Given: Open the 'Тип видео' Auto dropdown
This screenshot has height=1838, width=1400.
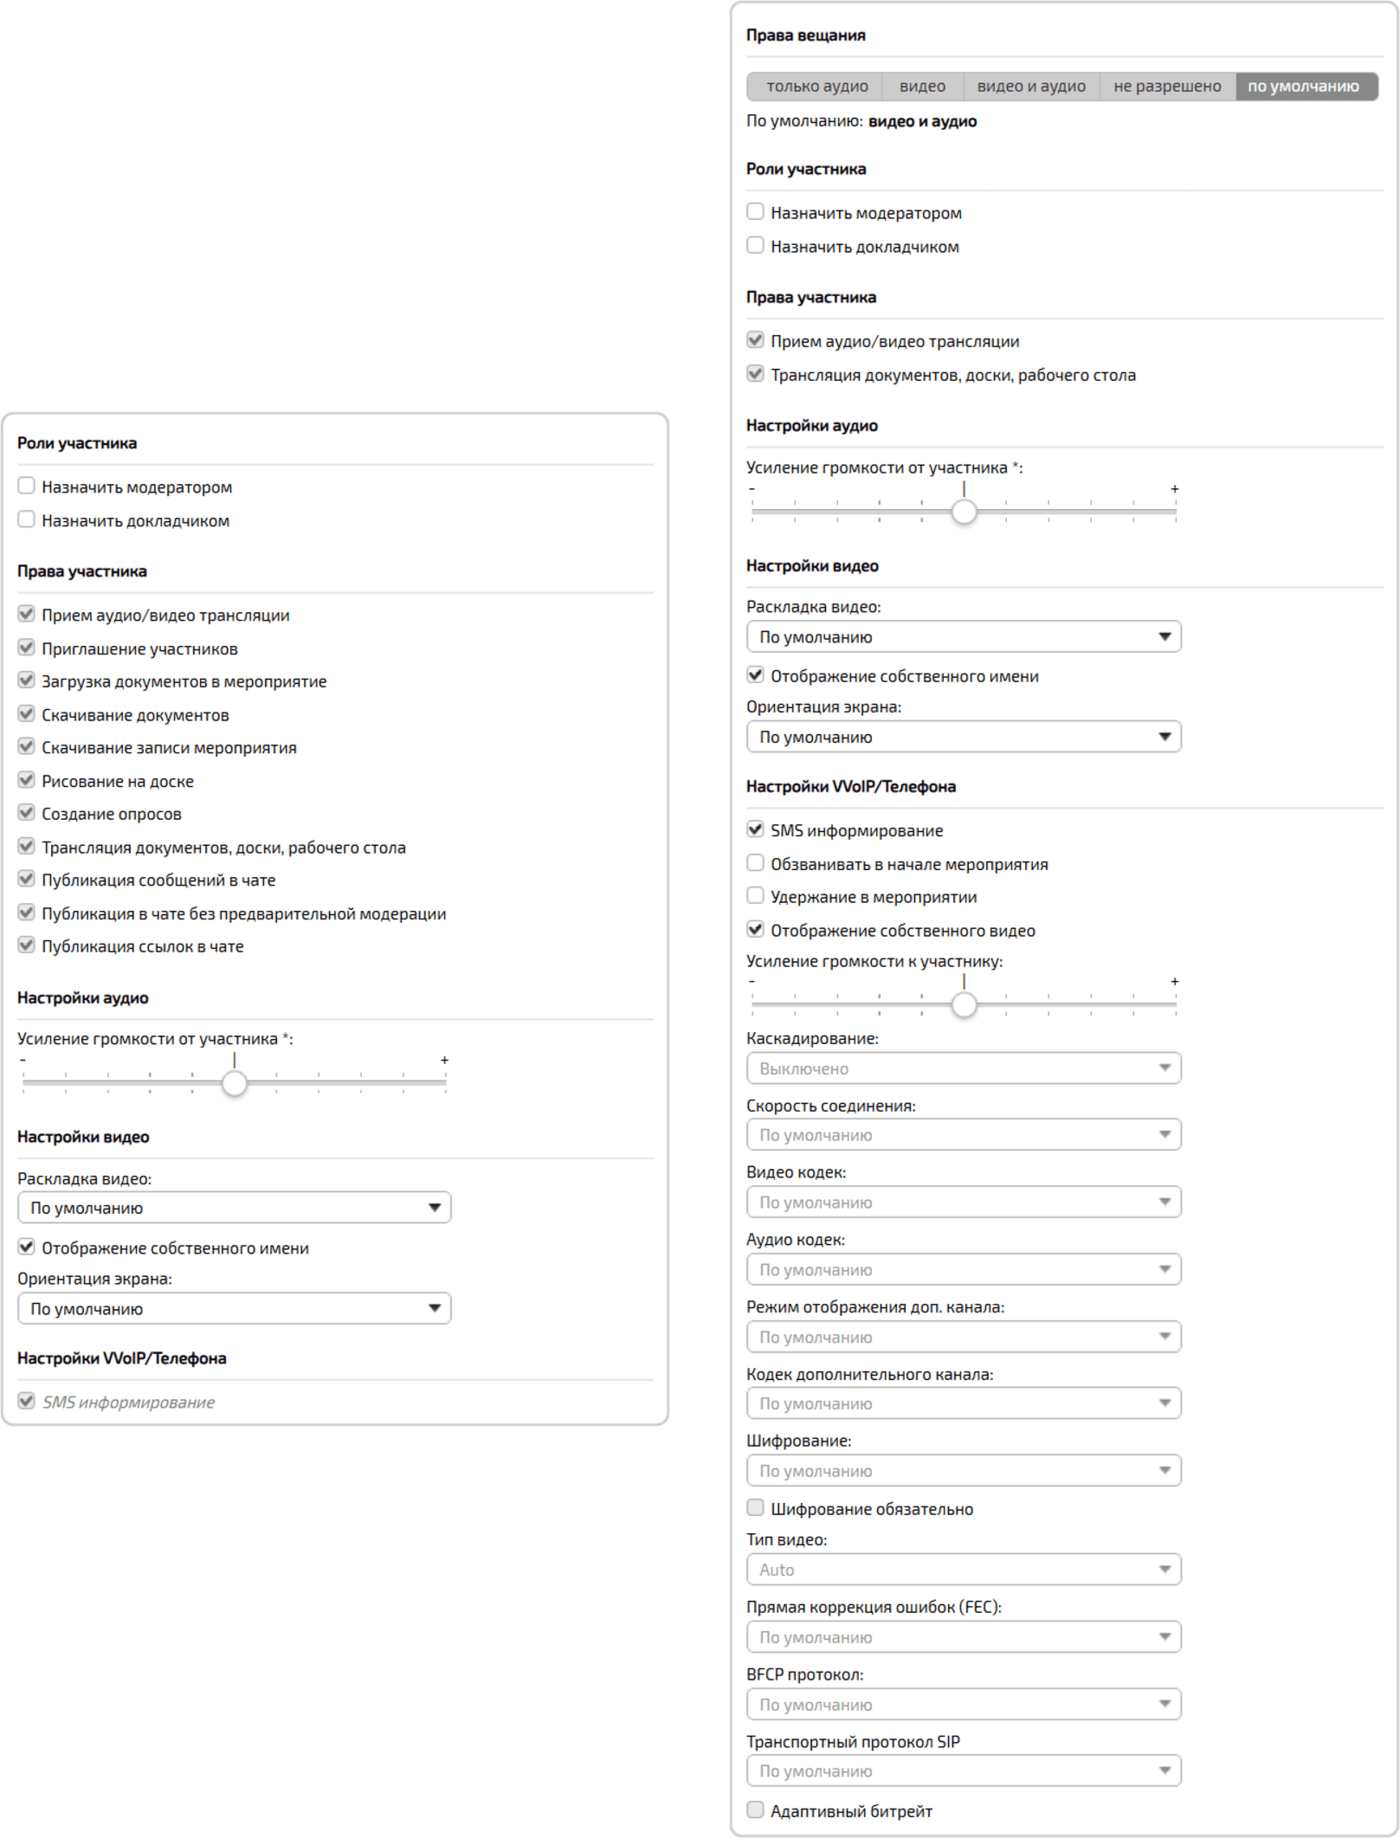Looking at the screenshot, I should point(963,1569).
